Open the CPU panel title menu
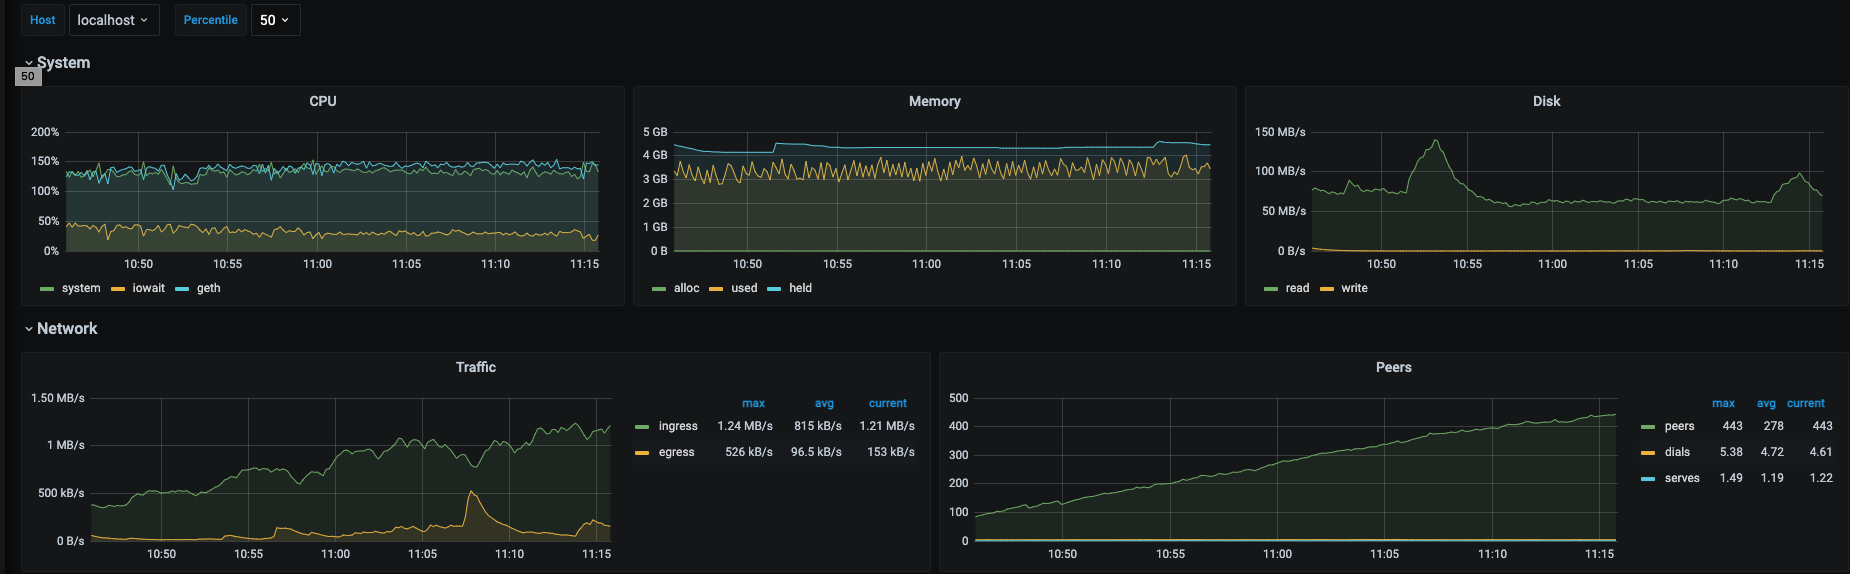The height and width of the screenshot is (574, 1850). 323,101
